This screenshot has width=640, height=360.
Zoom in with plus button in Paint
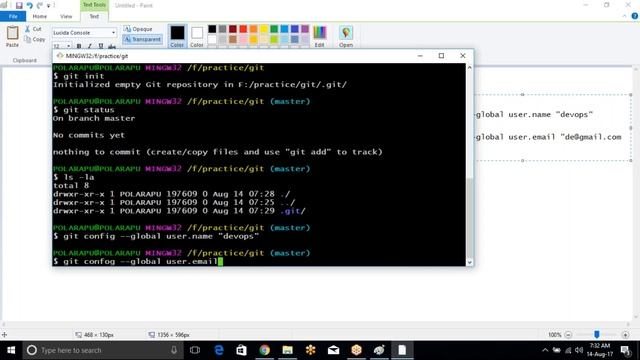coord(625,335)
